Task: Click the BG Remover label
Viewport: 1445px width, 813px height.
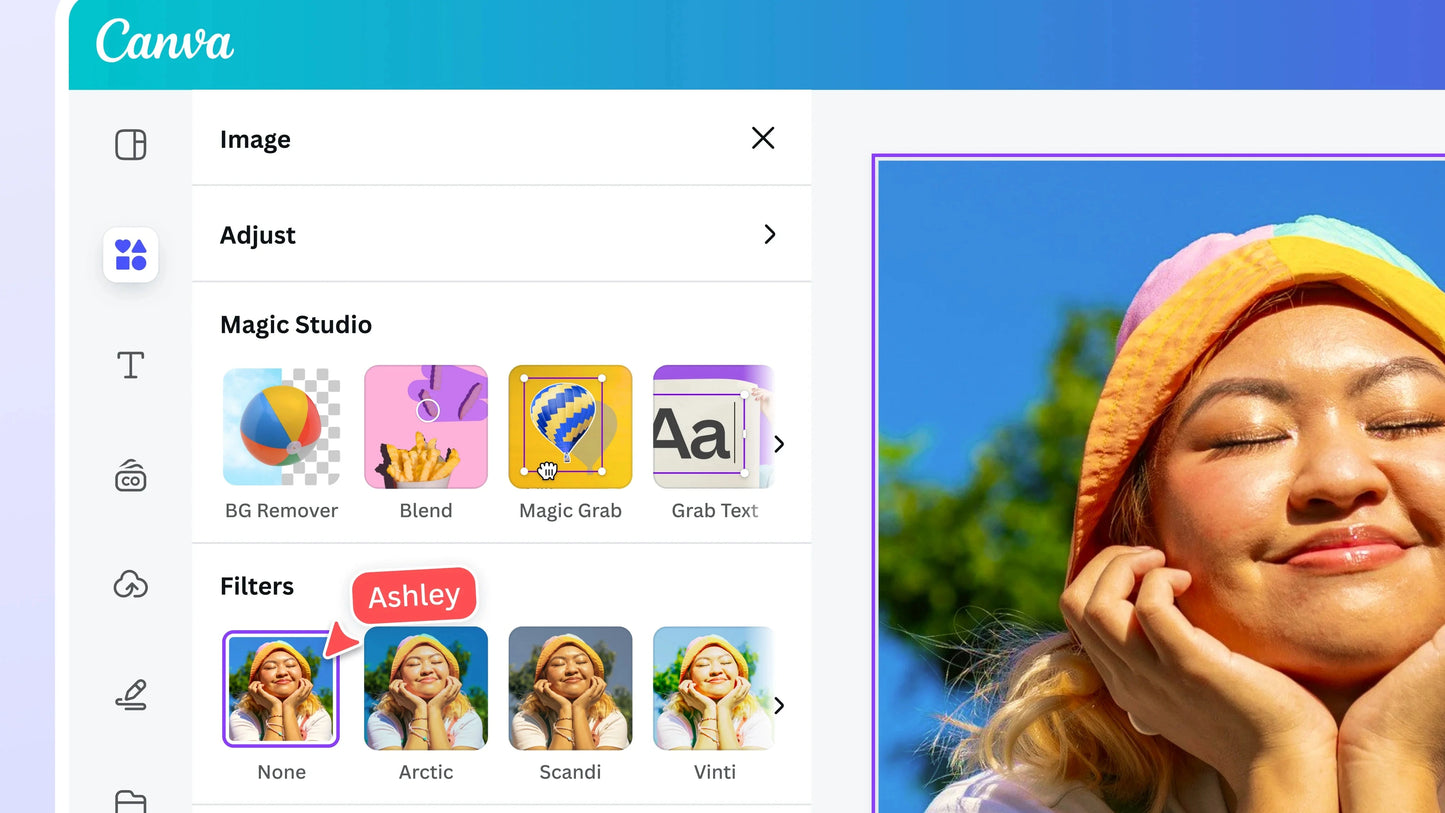Action: 282,511
